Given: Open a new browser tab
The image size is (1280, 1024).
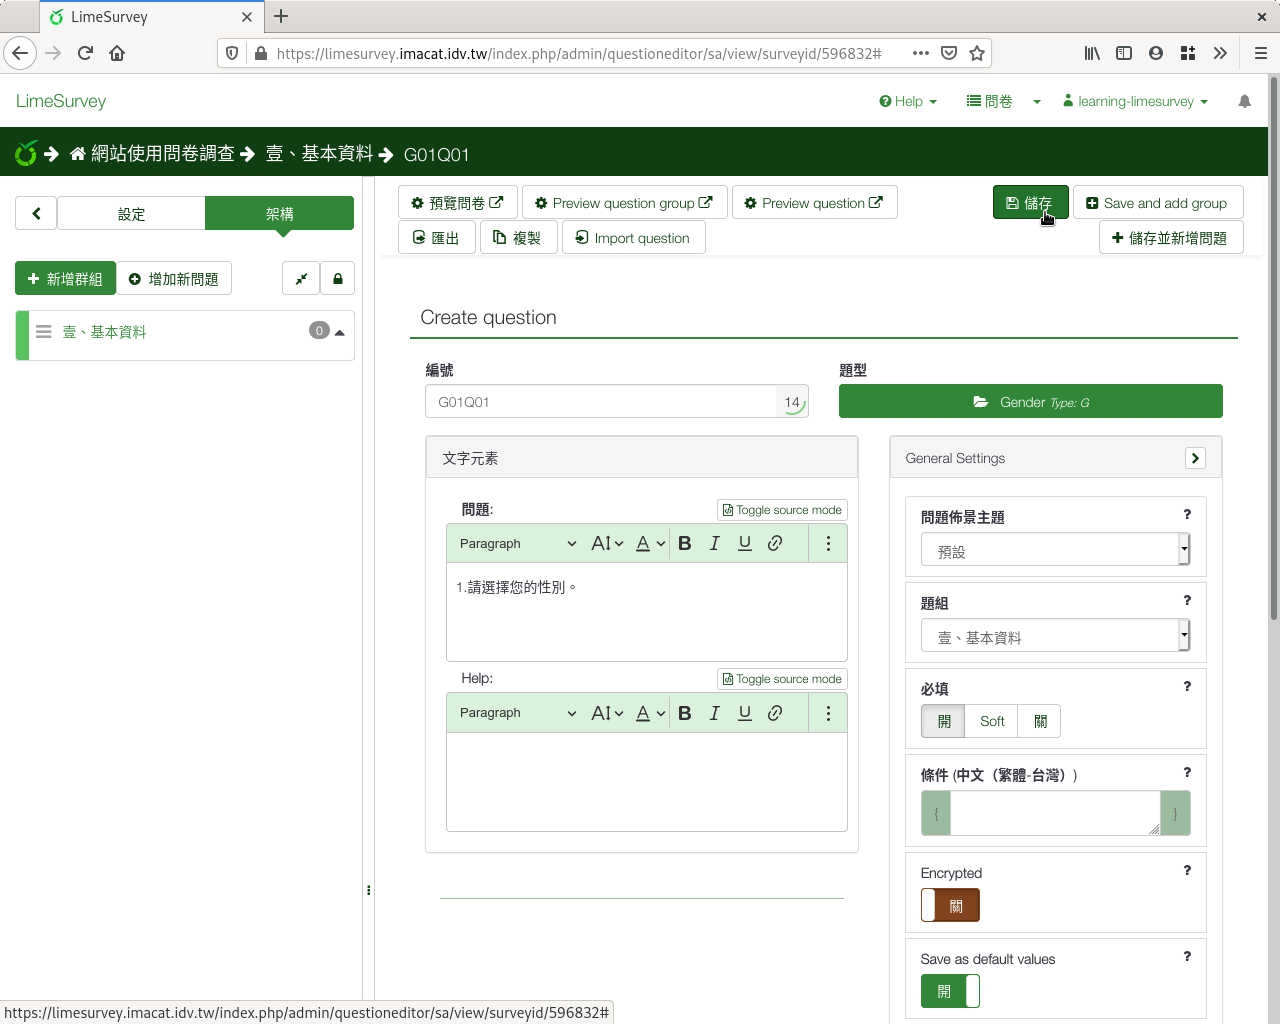Looking at the screenshot, I should (x=281, y=16).
